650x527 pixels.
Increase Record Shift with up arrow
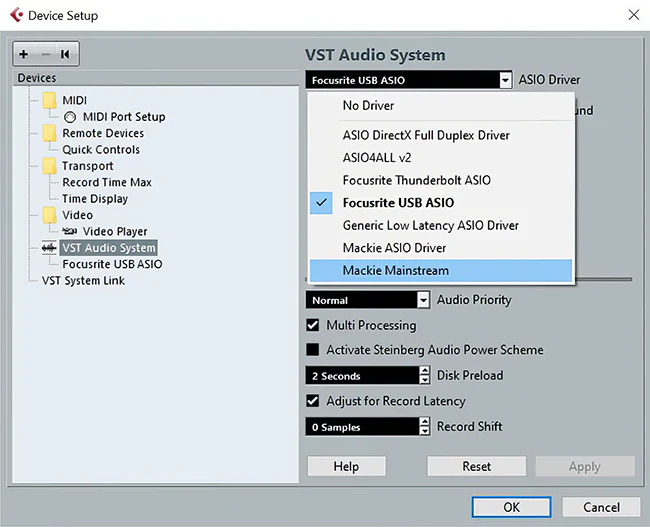(424, 422)
